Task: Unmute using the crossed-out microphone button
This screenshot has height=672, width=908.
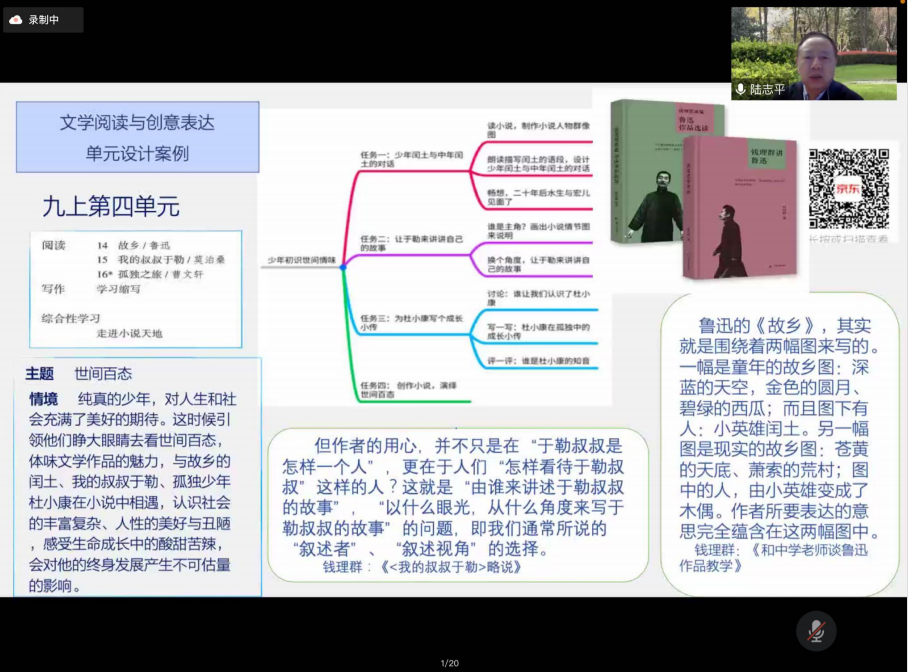Action: (816, 631)
